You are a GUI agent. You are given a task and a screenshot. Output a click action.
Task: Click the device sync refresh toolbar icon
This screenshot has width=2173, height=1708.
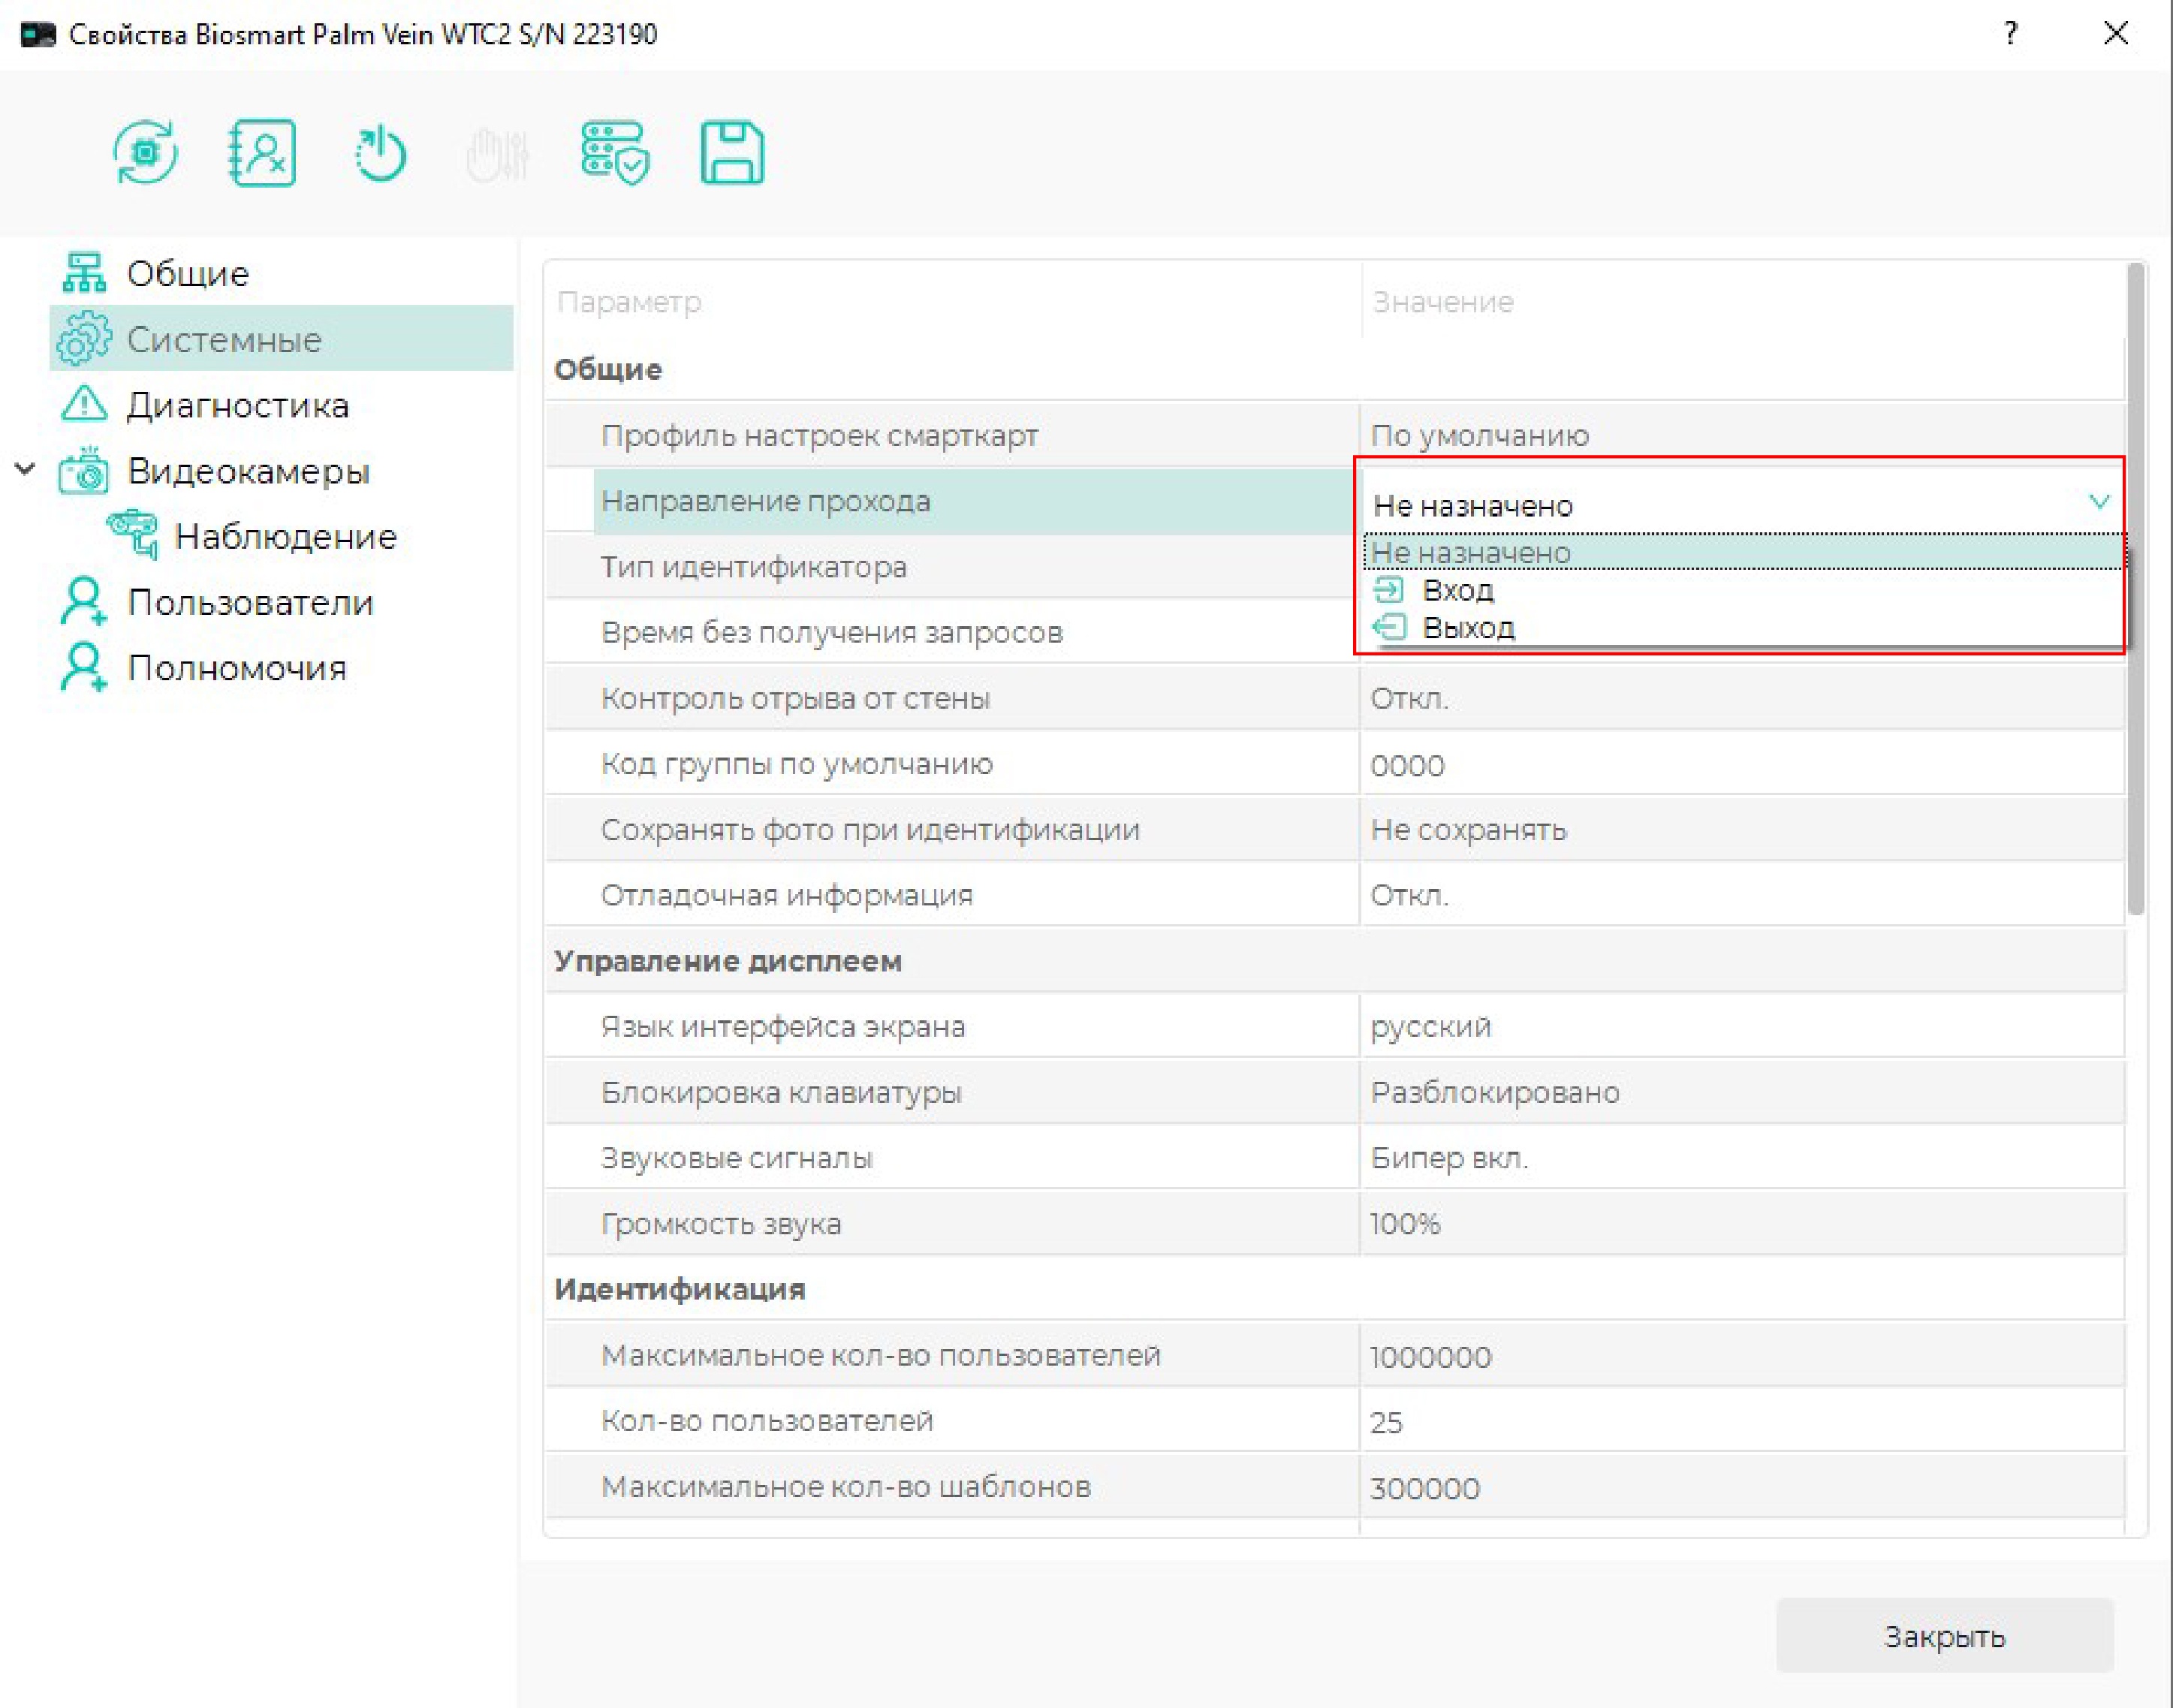(x=145, y=152)
